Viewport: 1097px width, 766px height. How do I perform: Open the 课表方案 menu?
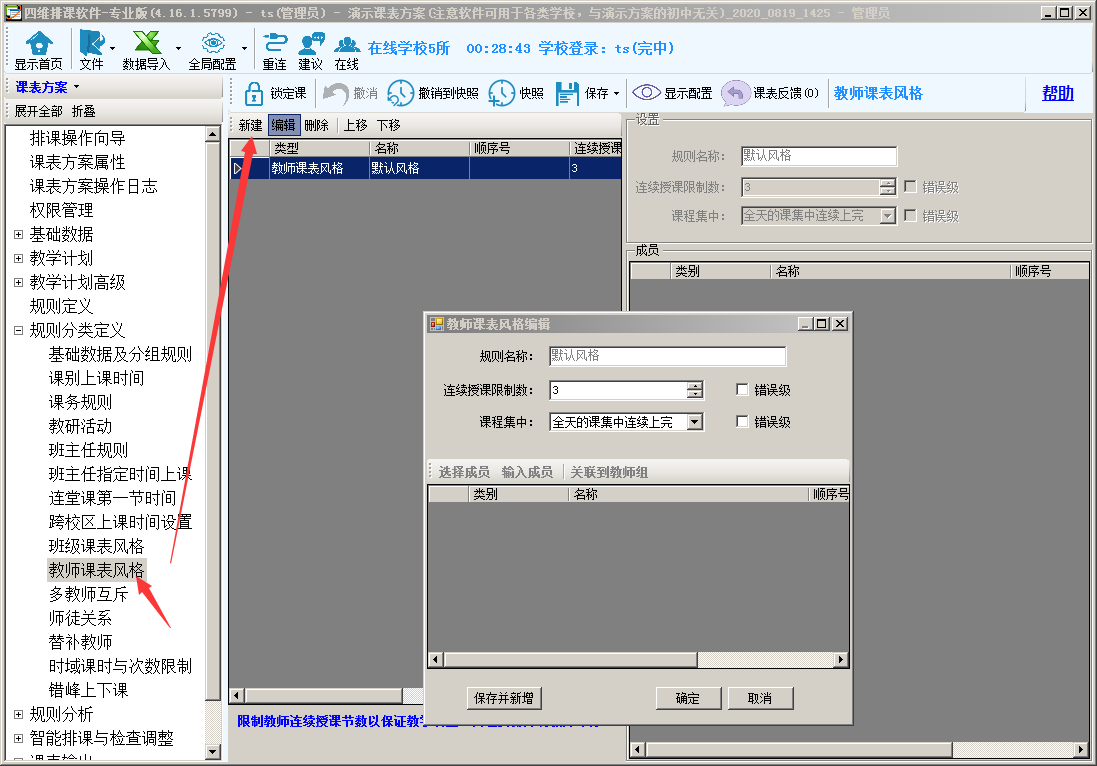click(x=47, y=87)
